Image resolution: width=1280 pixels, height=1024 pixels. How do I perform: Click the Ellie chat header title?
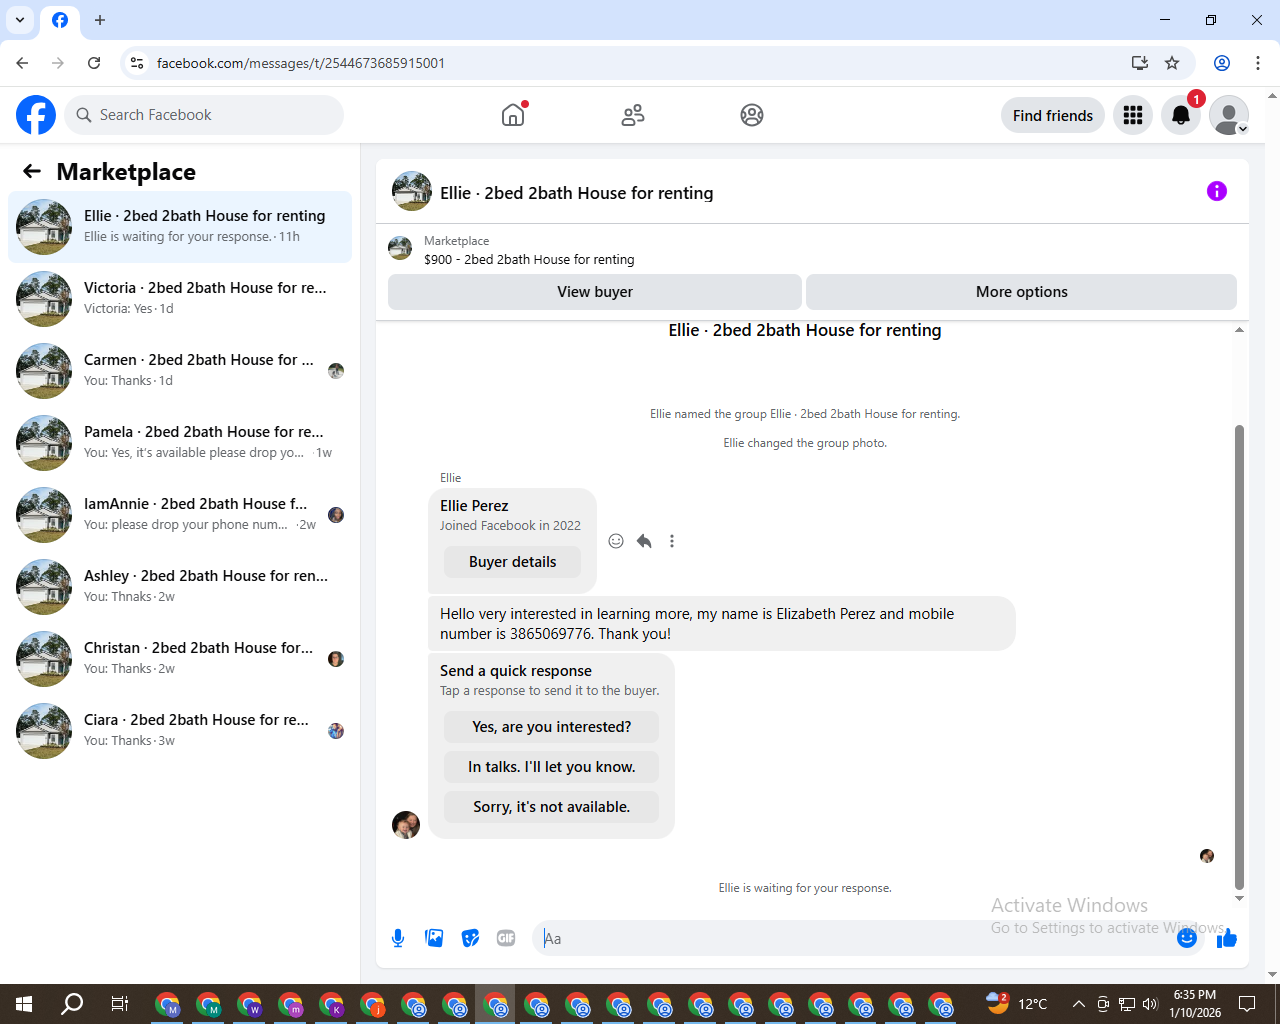[577, 193]
